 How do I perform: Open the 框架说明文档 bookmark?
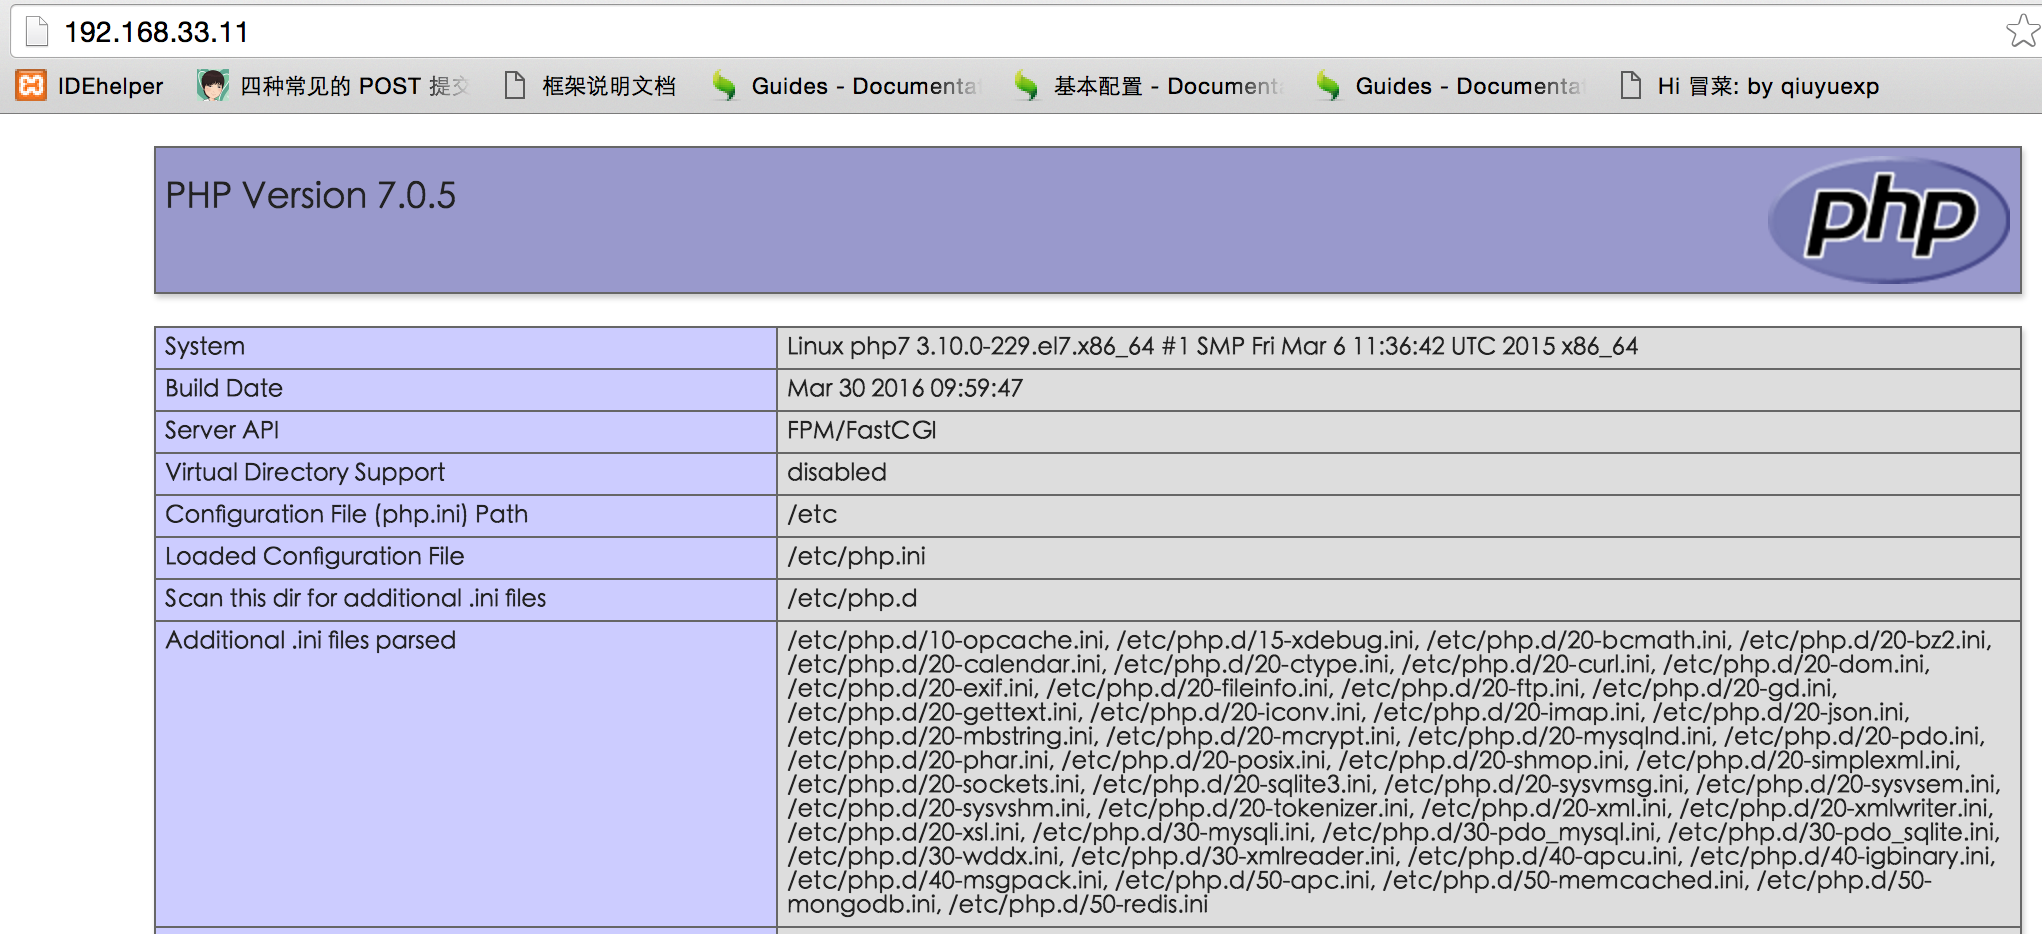590,86
